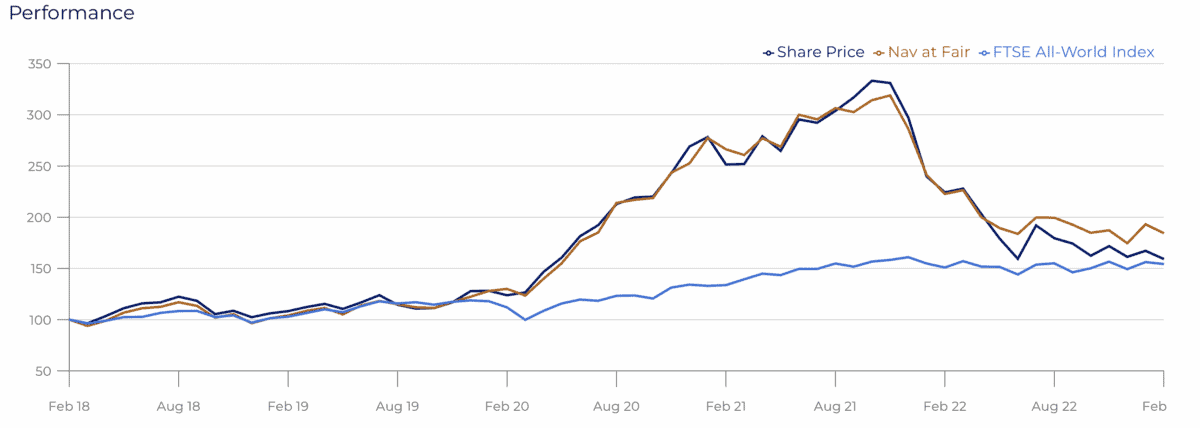Select the Feb 21 x-axis label

tap(726, 407)
